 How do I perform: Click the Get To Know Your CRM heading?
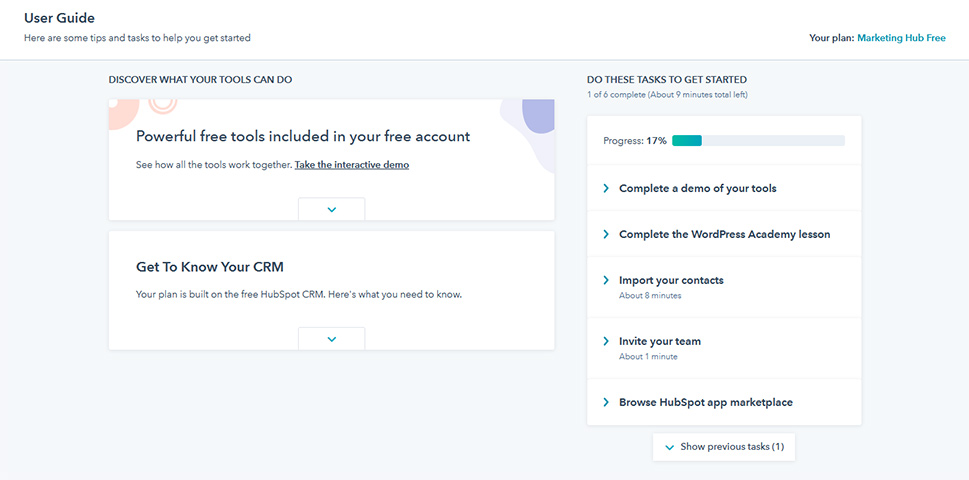(x=210, y=267)
